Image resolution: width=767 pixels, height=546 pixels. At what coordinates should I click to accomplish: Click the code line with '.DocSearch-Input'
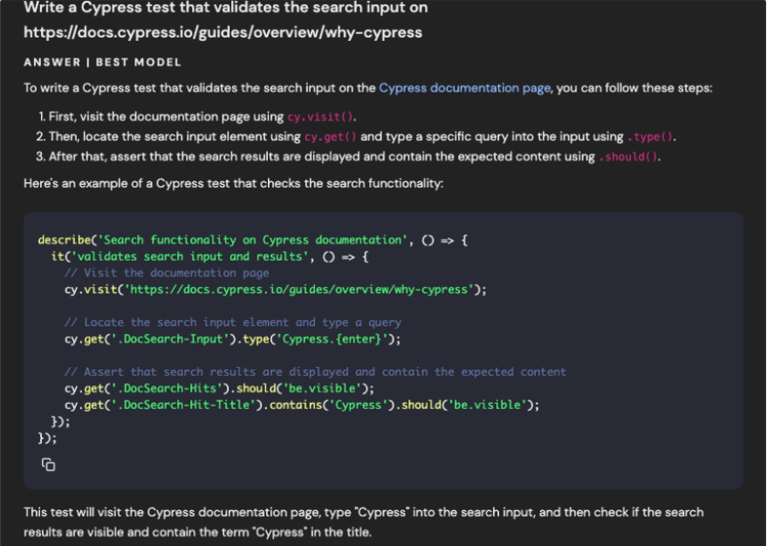tap(232, 339)
